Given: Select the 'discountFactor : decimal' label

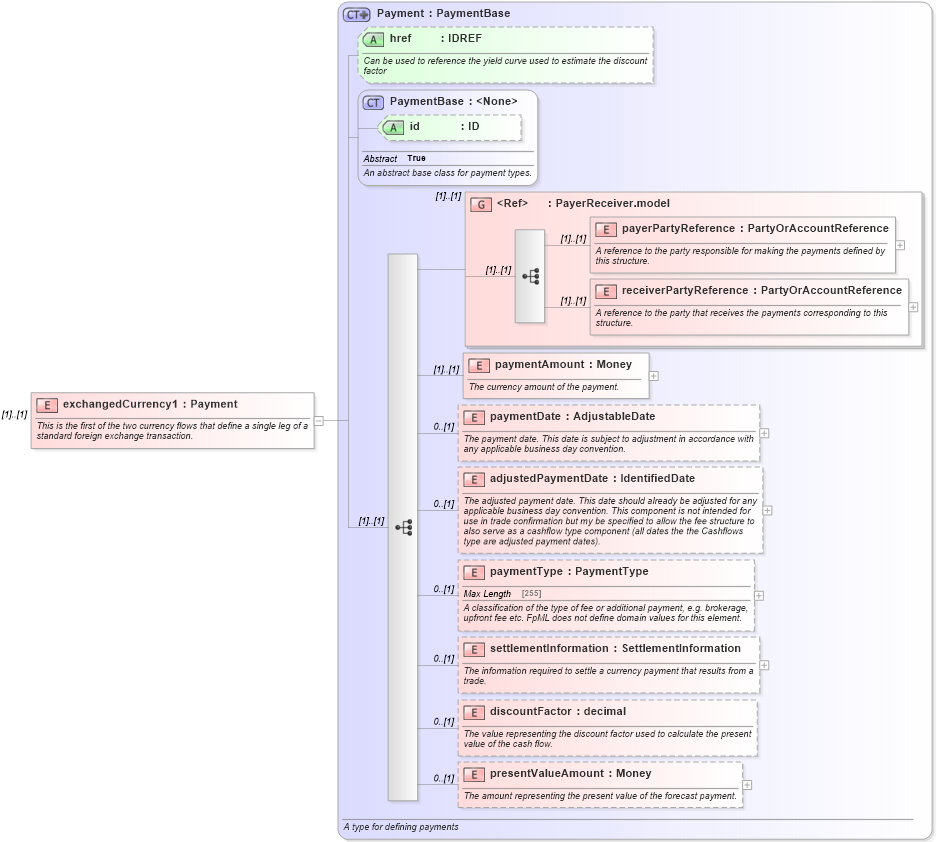Looking at the screenshot, I should [558, 712].
